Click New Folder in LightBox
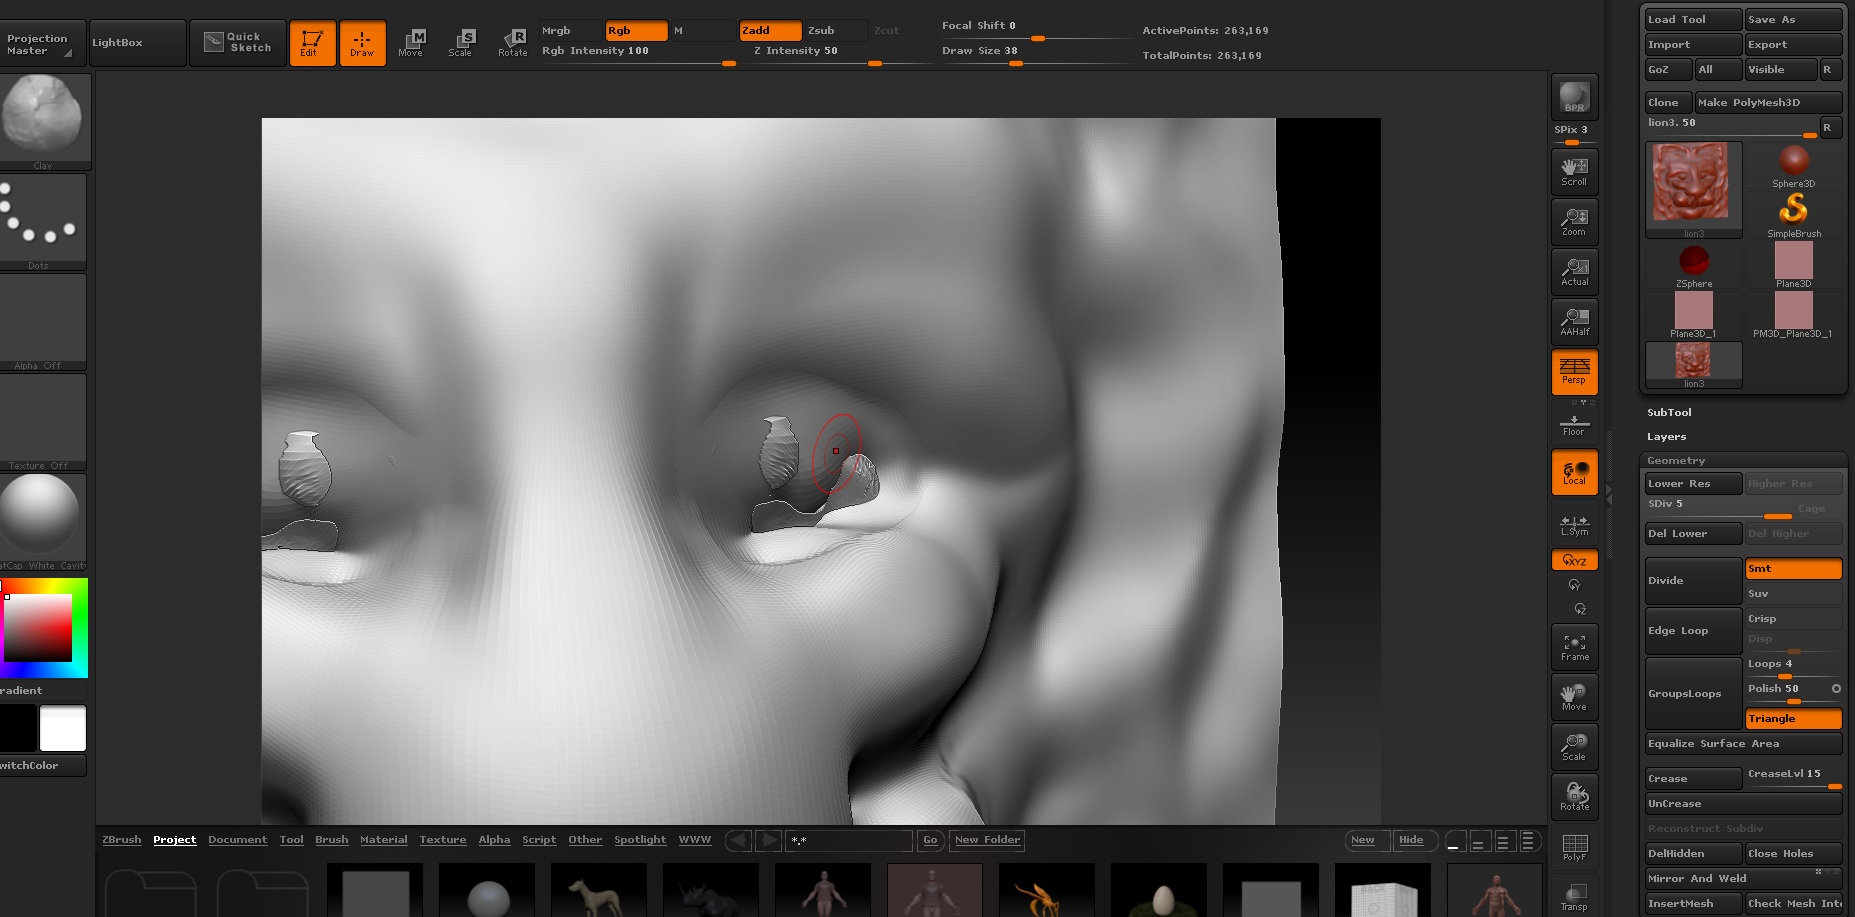Viewport: 1855px width, 917px height. click(987, 840)
